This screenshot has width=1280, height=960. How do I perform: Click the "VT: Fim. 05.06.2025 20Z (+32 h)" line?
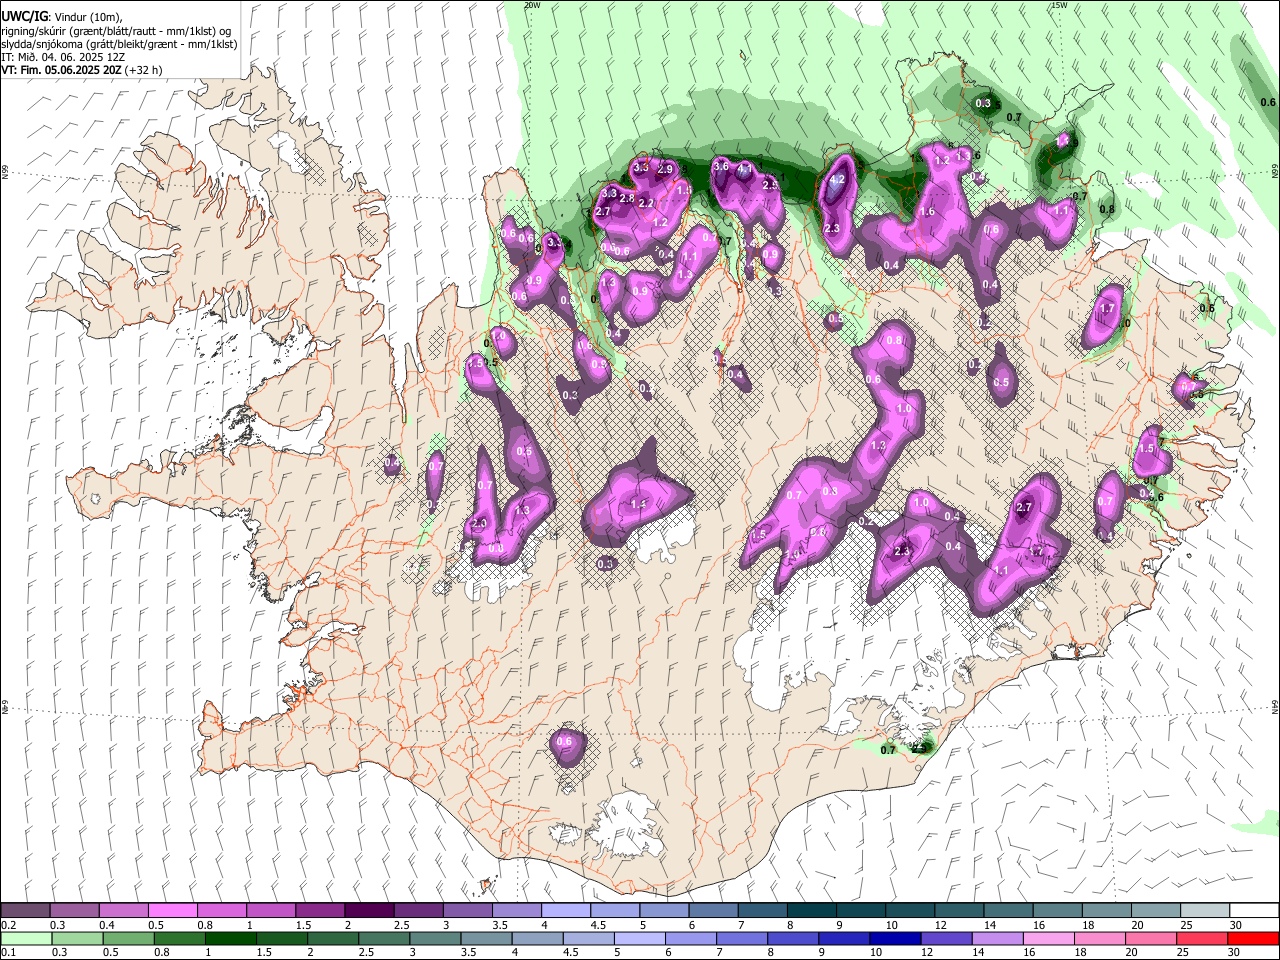click(82, 70)
